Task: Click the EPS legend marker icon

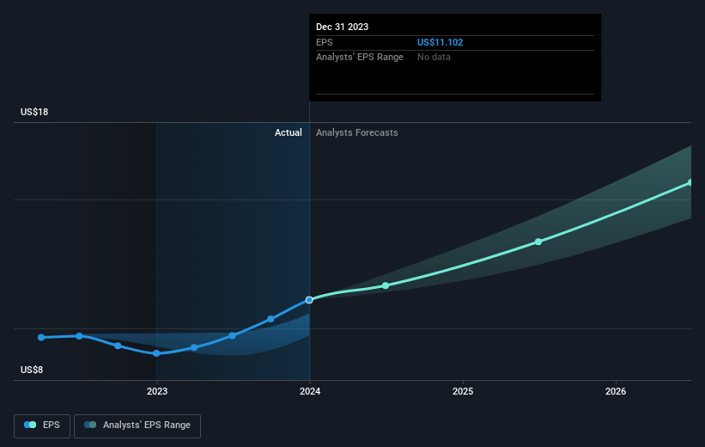Action: point(31,425)
